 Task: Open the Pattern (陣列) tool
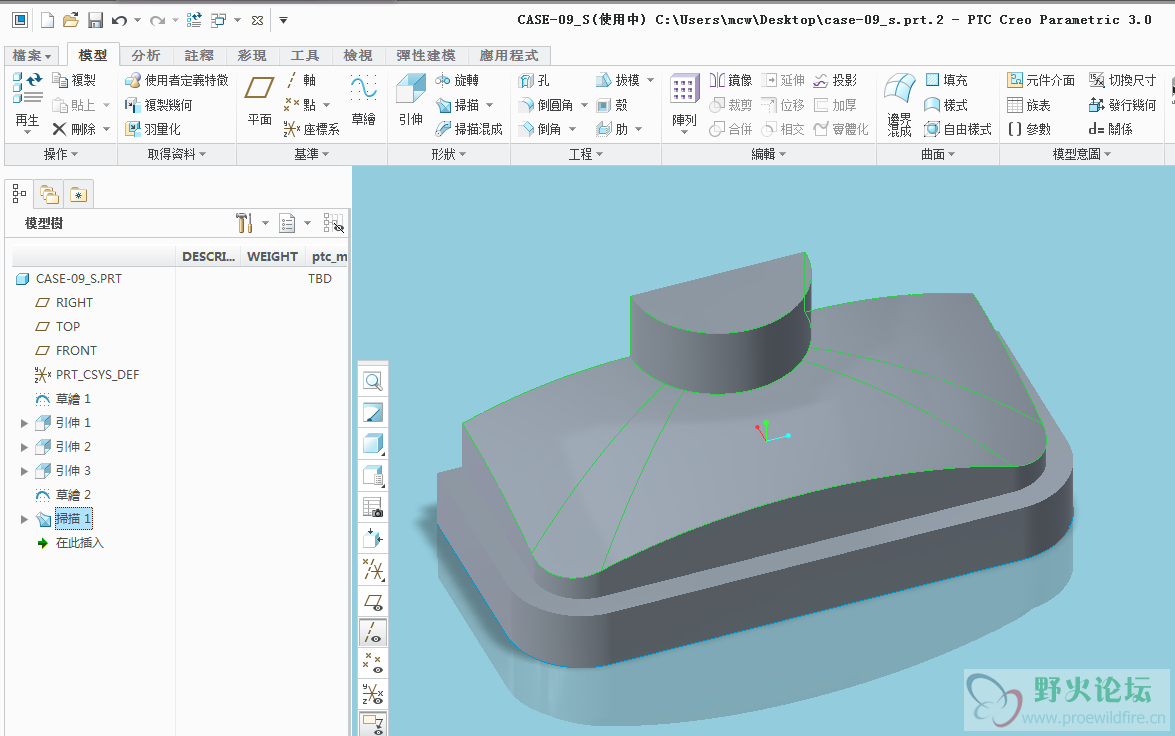coord(683,100)
